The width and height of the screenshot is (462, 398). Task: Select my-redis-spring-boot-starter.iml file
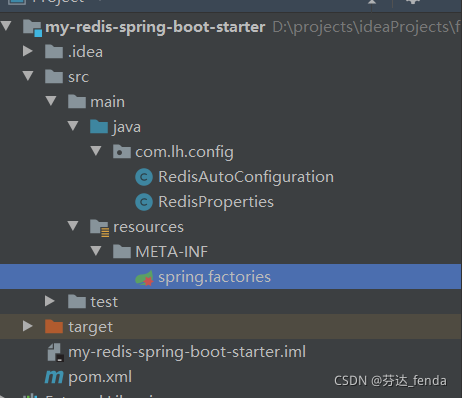coord(187,352)
